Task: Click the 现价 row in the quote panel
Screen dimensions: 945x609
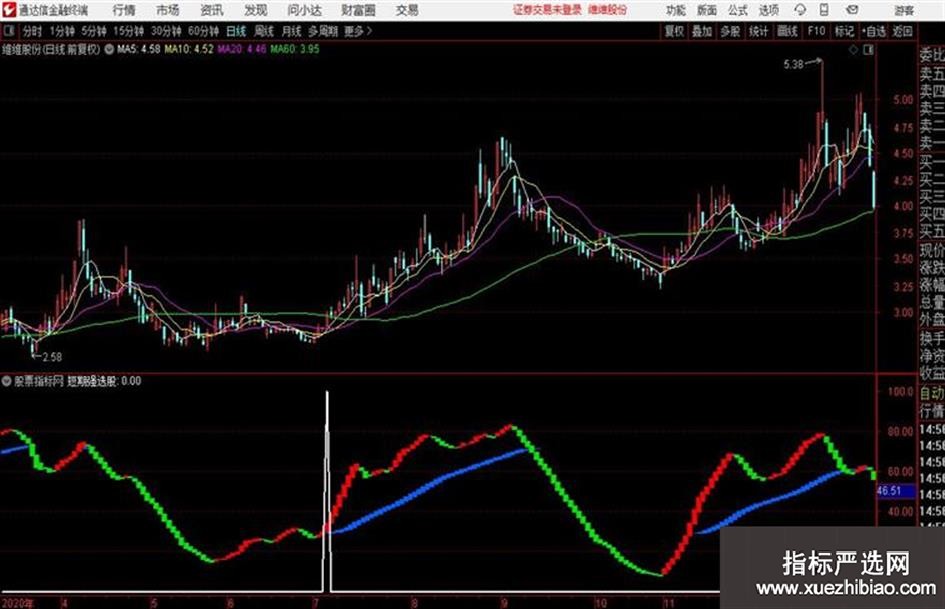Action: 932,250
